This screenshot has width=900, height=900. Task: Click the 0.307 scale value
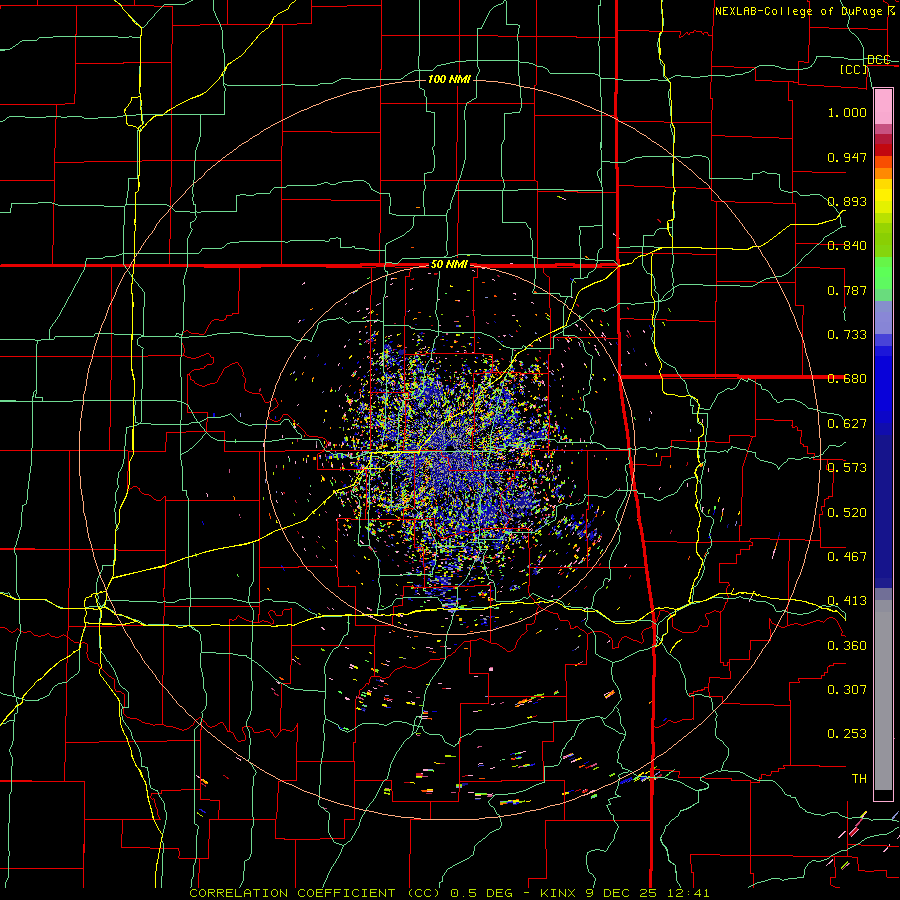pos(847,690)
